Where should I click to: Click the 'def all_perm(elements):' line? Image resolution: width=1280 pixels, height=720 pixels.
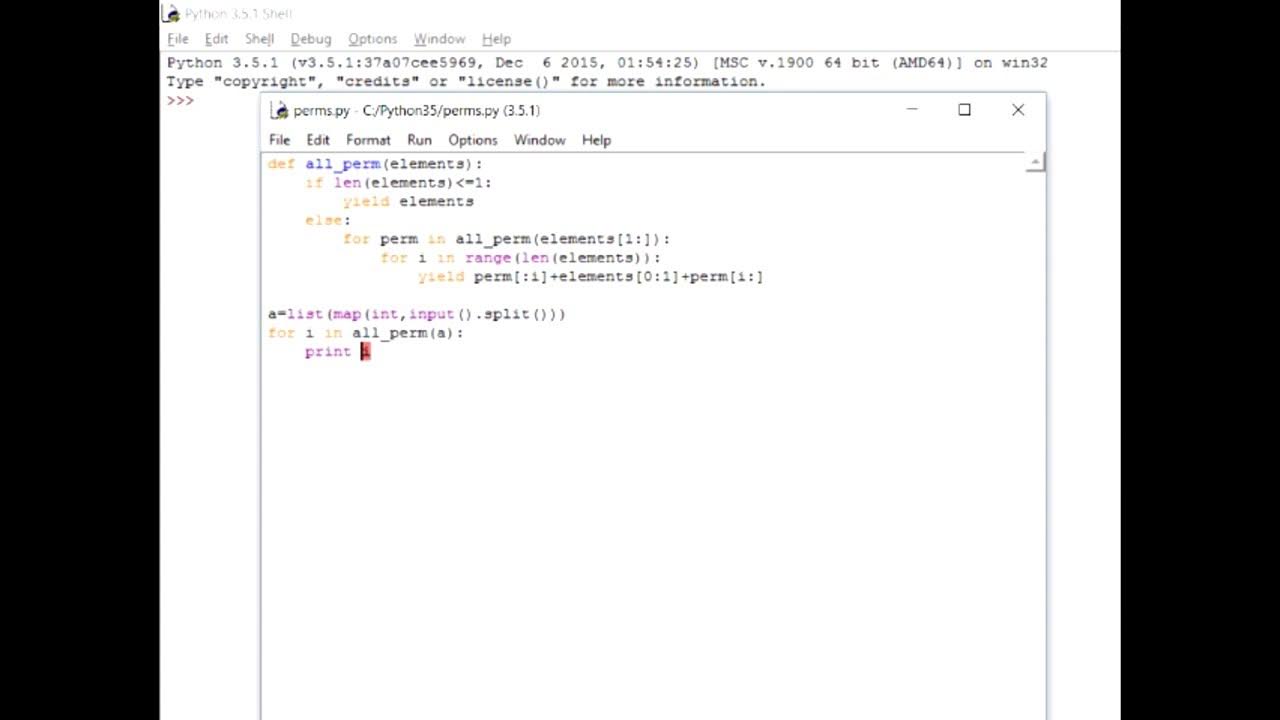point(375,164)
